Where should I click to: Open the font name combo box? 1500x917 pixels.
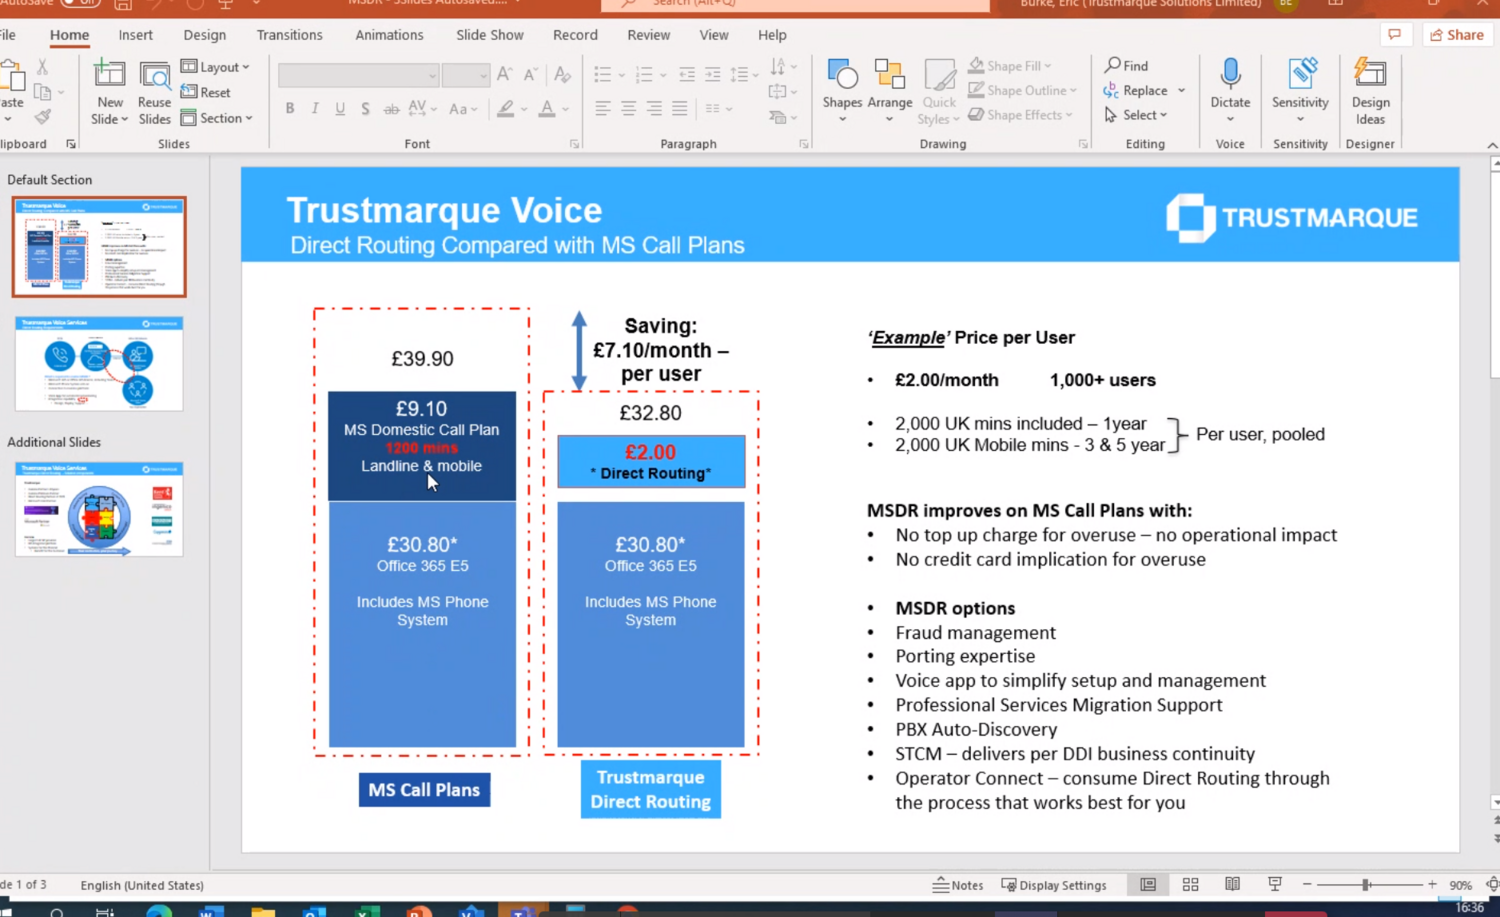[358, 75]
